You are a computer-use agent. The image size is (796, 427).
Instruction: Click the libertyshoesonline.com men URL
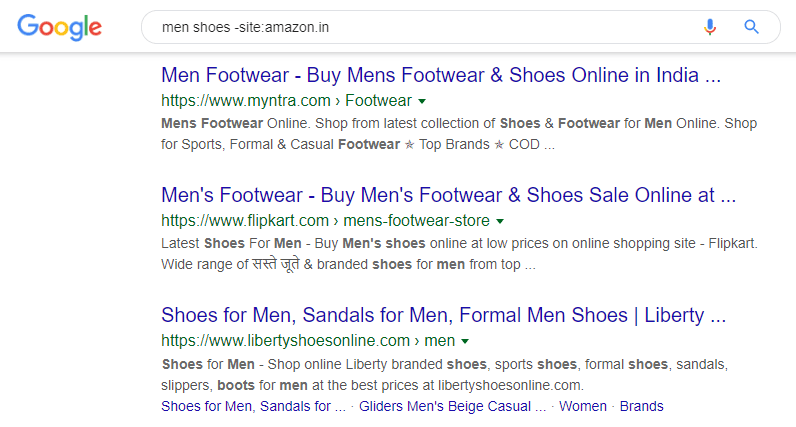308,341
